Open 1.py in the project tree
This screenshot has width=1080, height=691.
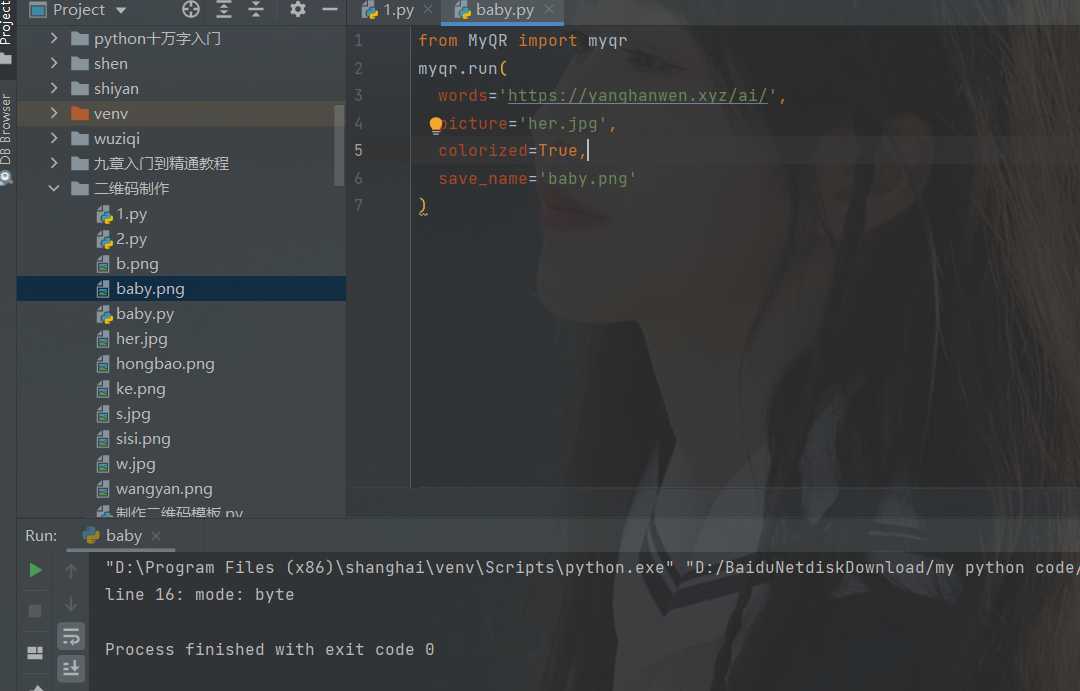131,214
